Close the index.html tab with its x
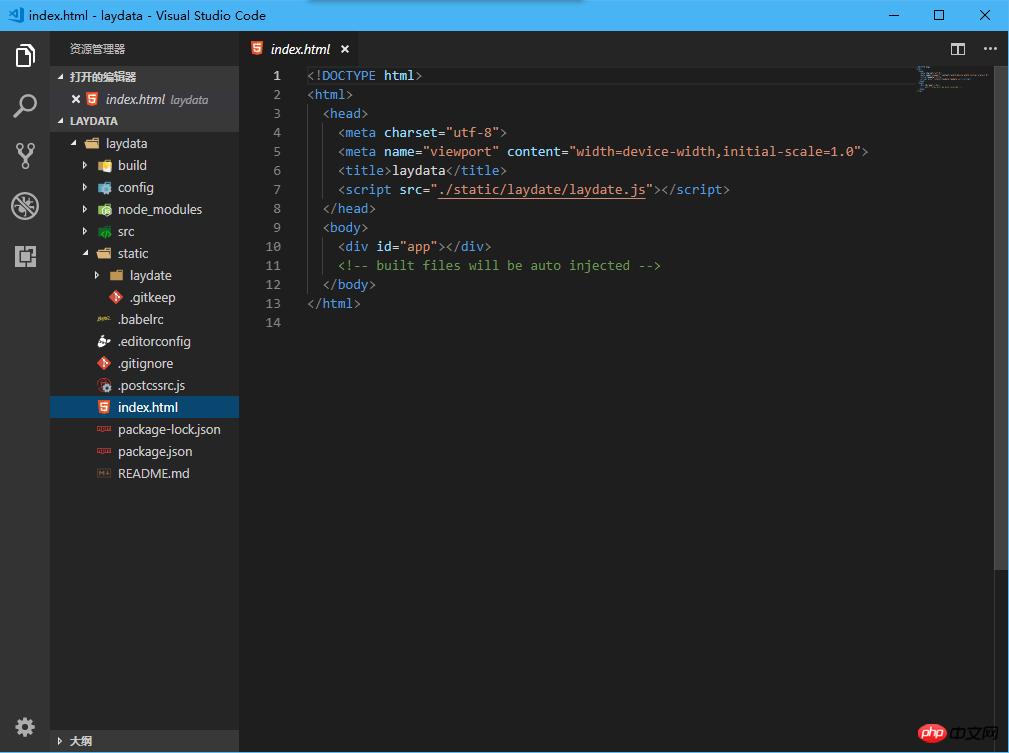The image size is (1009, 753). tap(344, 48)
